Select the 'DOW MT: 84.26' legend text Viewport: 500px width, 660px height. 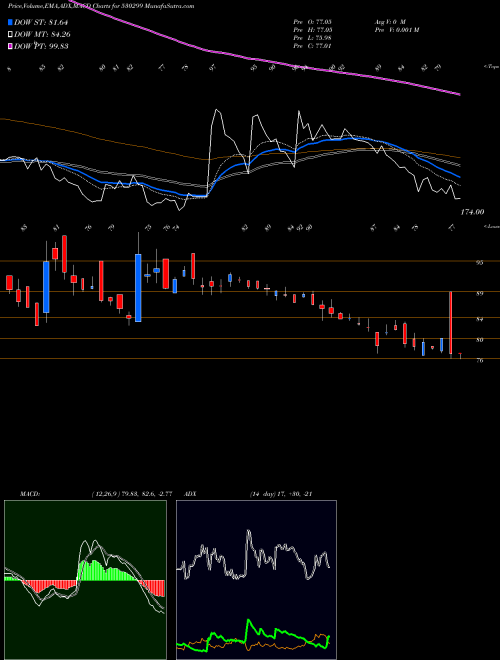[42, 35]
